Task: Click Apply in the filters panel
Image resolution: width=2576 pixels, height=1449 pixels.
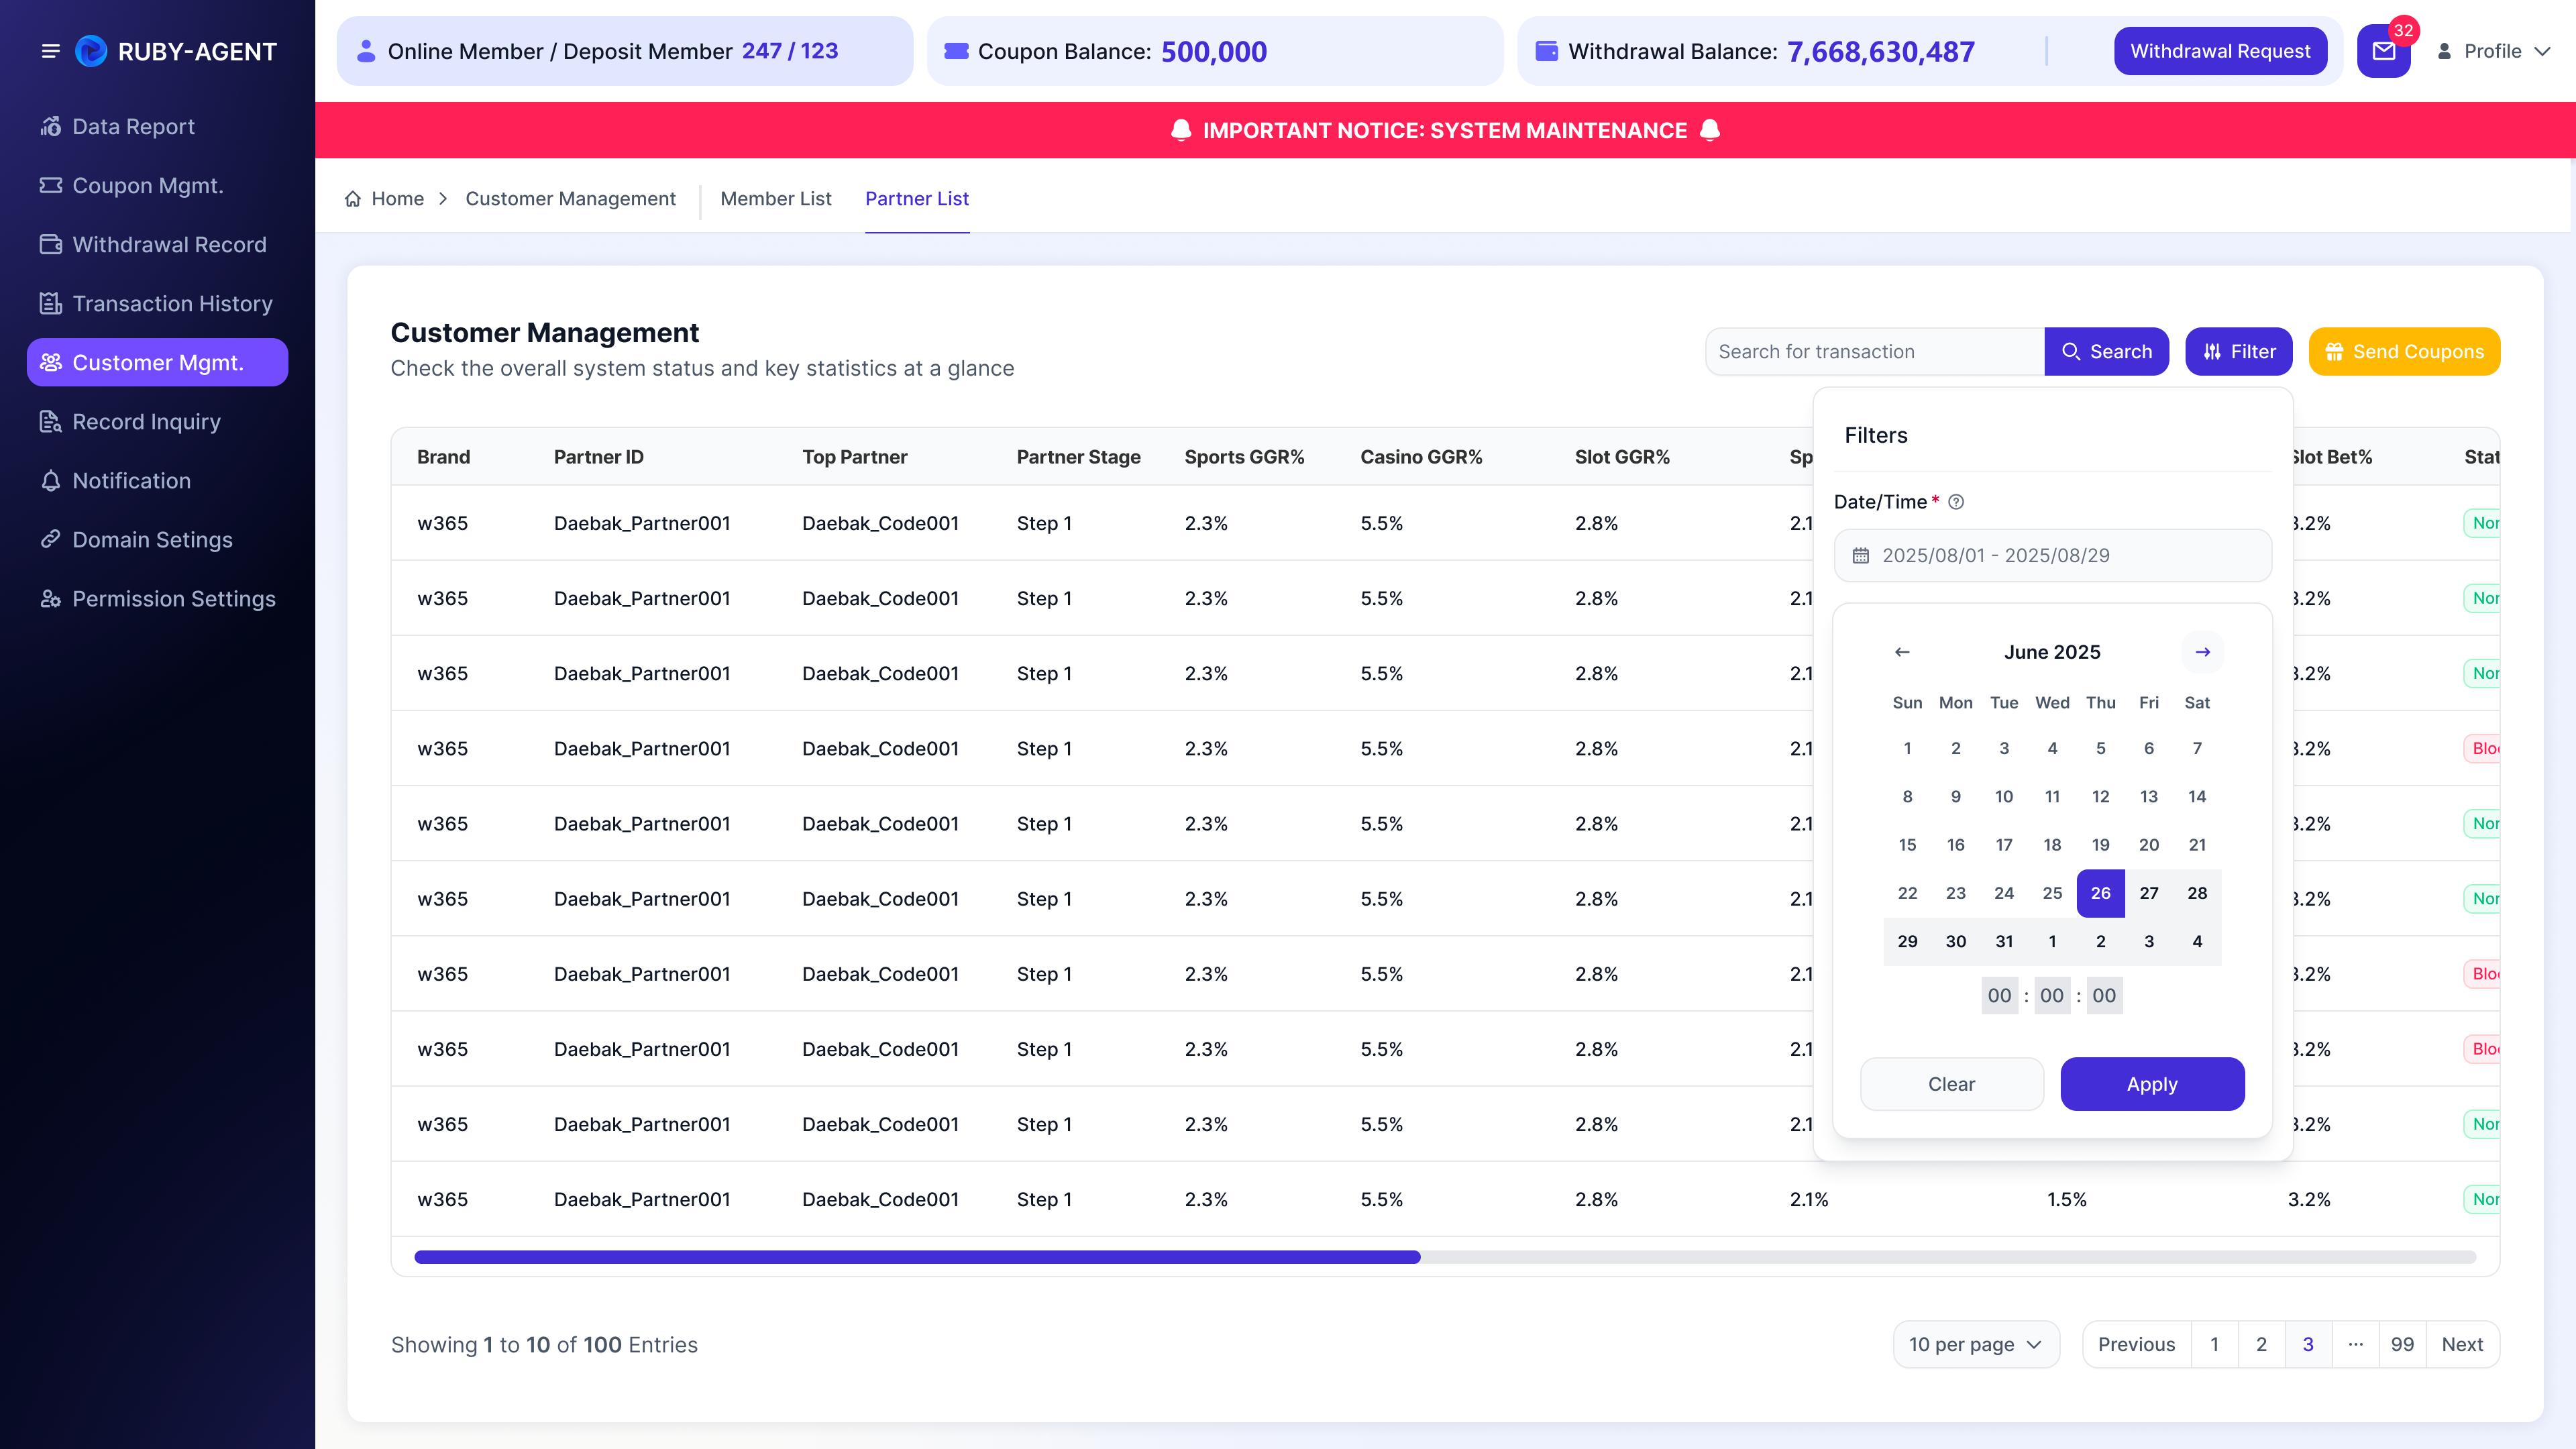Action: (x=2152, y=1084)
